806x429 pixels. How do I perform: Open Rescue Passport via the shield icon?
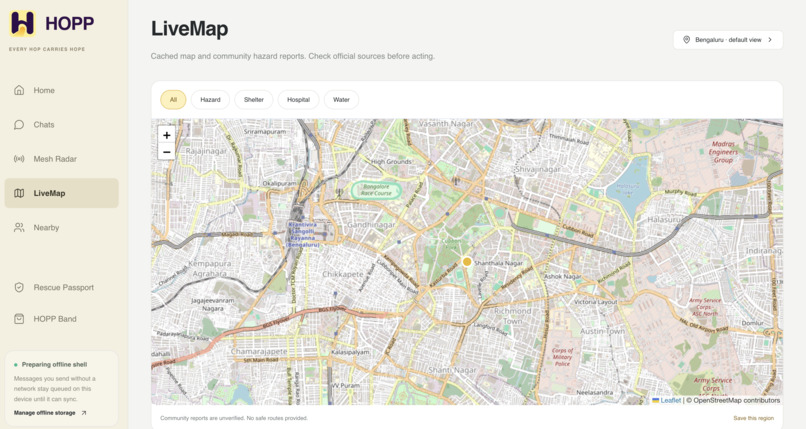click(19, 287)
